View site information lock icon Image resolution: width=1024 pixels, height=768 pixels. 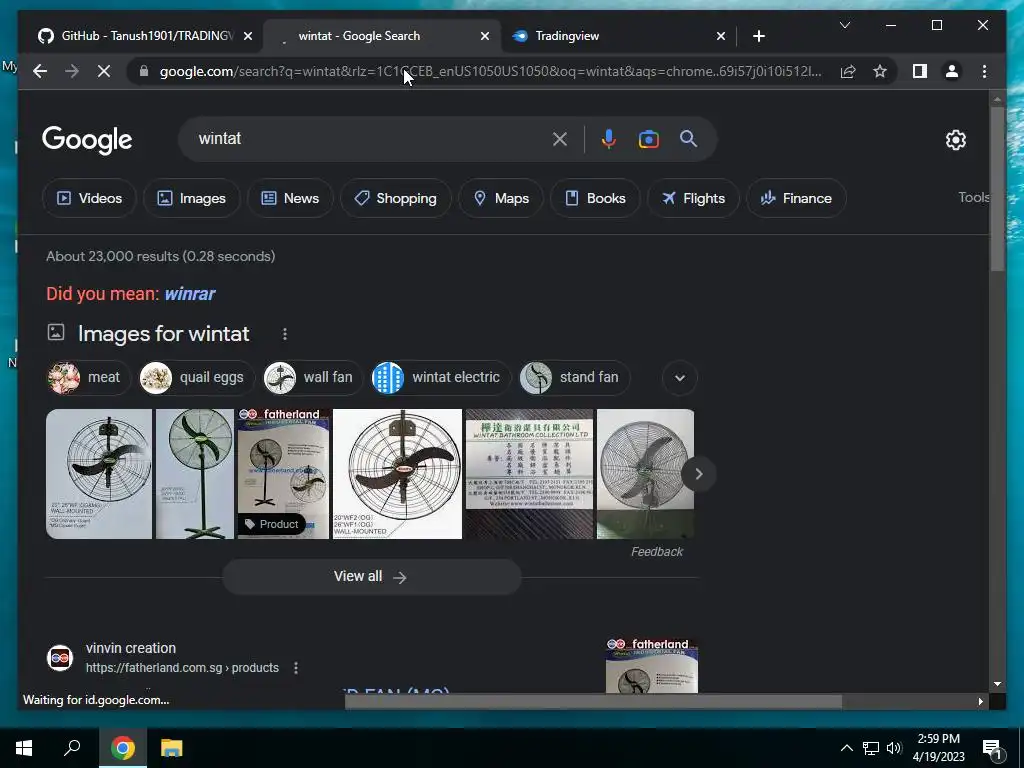(143, 71)
